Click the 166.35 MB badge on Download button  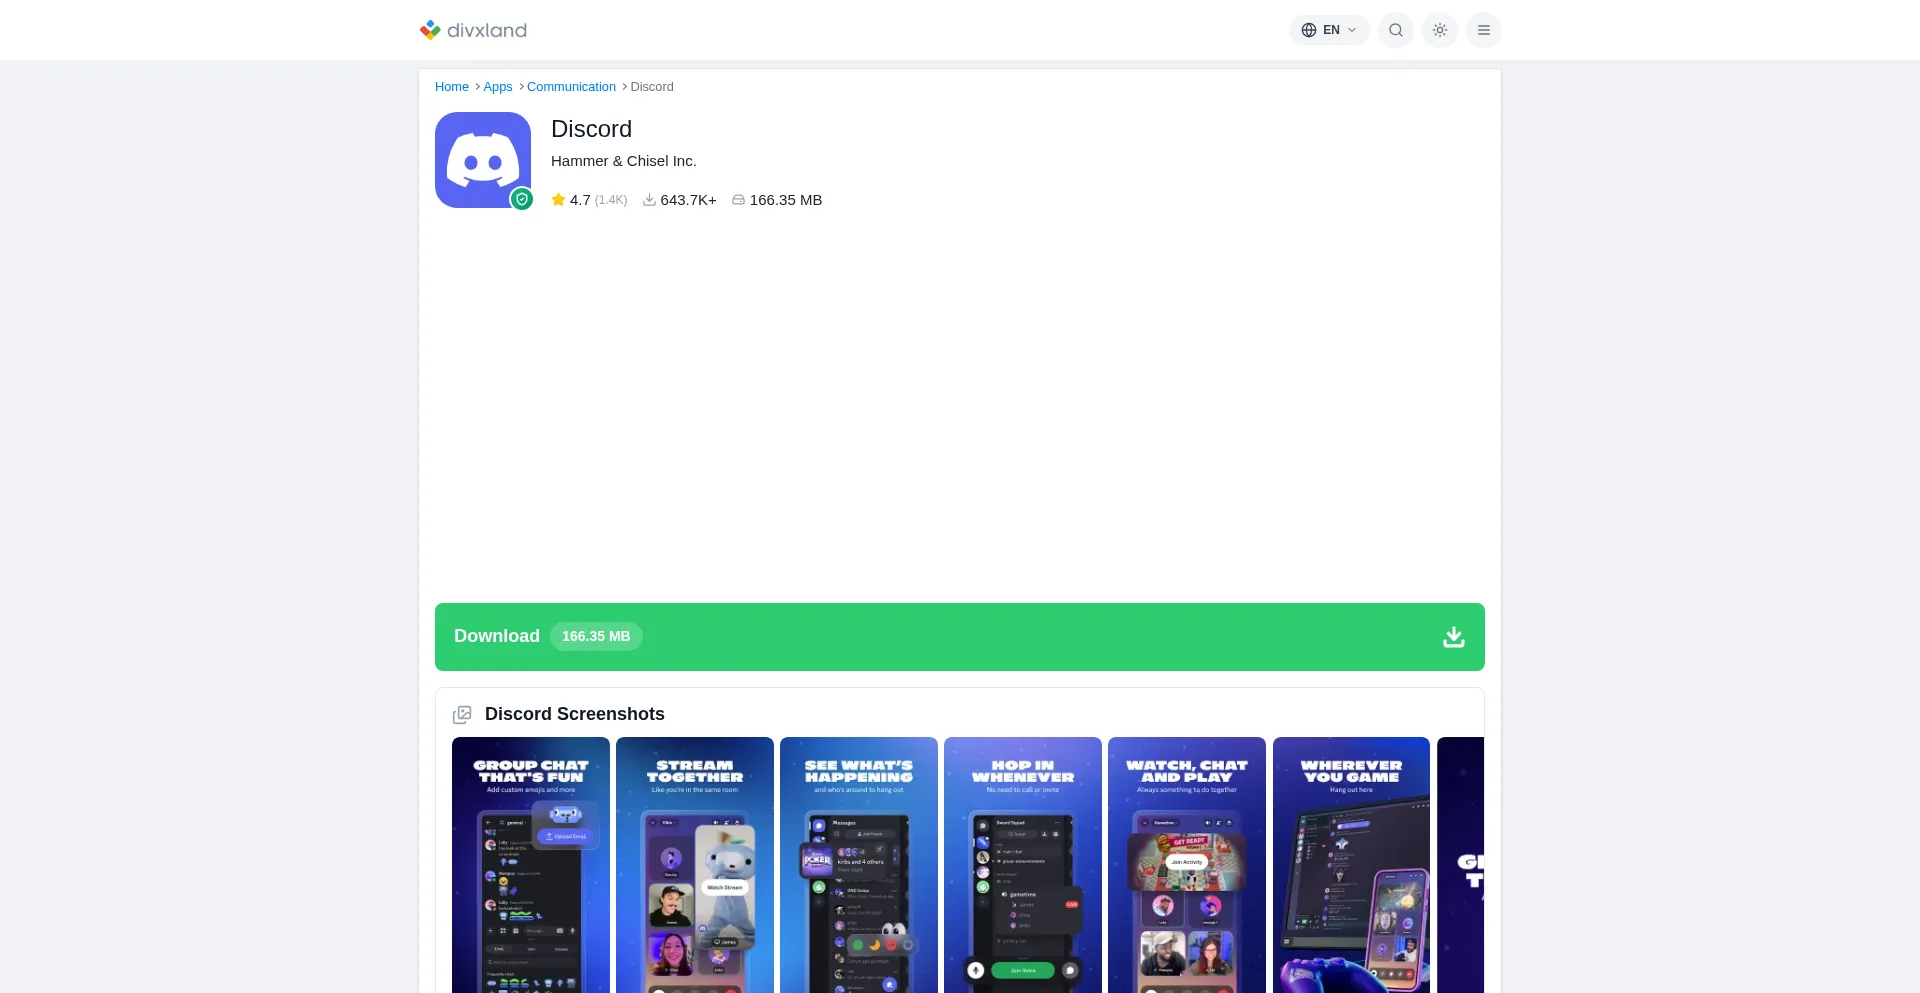click(x=596, y=637)
